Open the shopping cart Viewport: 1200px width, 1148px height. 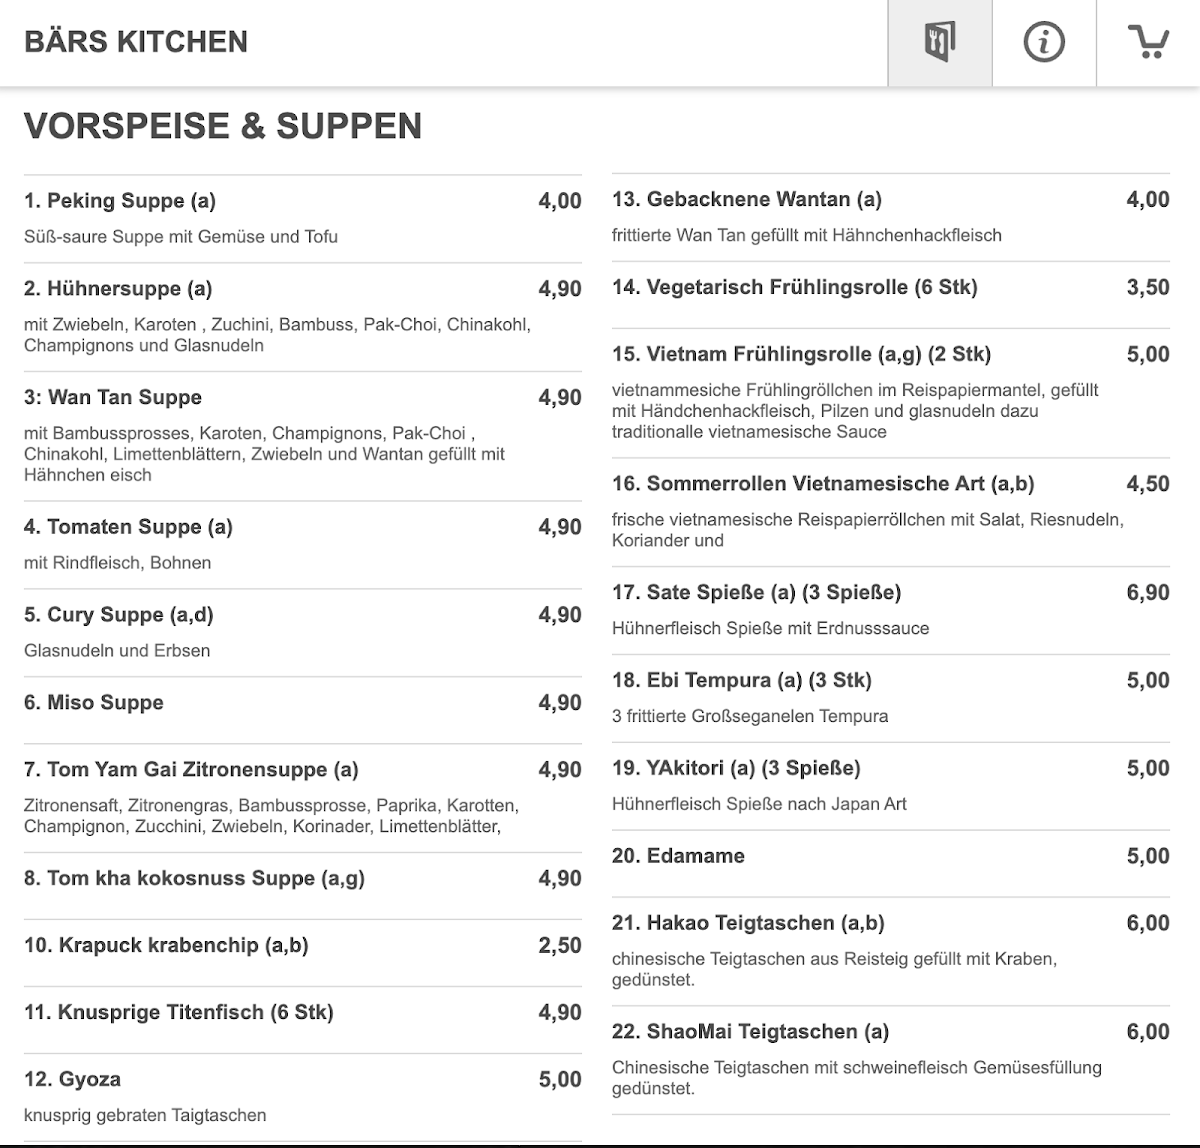pos(1148,42)
